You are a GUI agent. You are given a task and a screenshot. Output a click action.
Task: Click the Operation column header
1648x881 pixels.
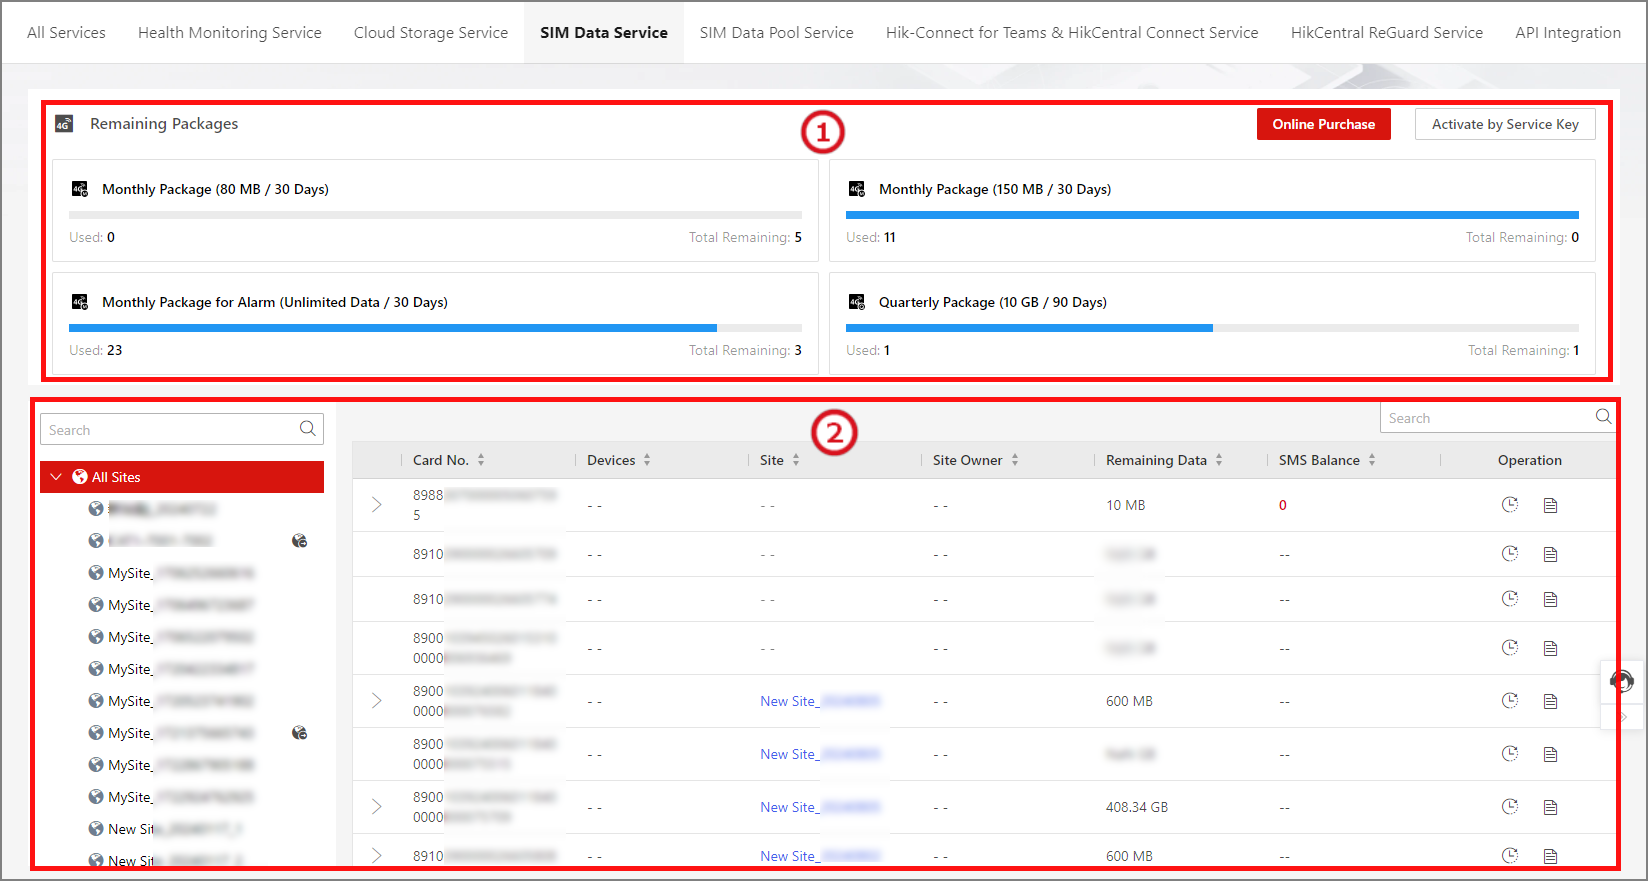coord(1530,460)
